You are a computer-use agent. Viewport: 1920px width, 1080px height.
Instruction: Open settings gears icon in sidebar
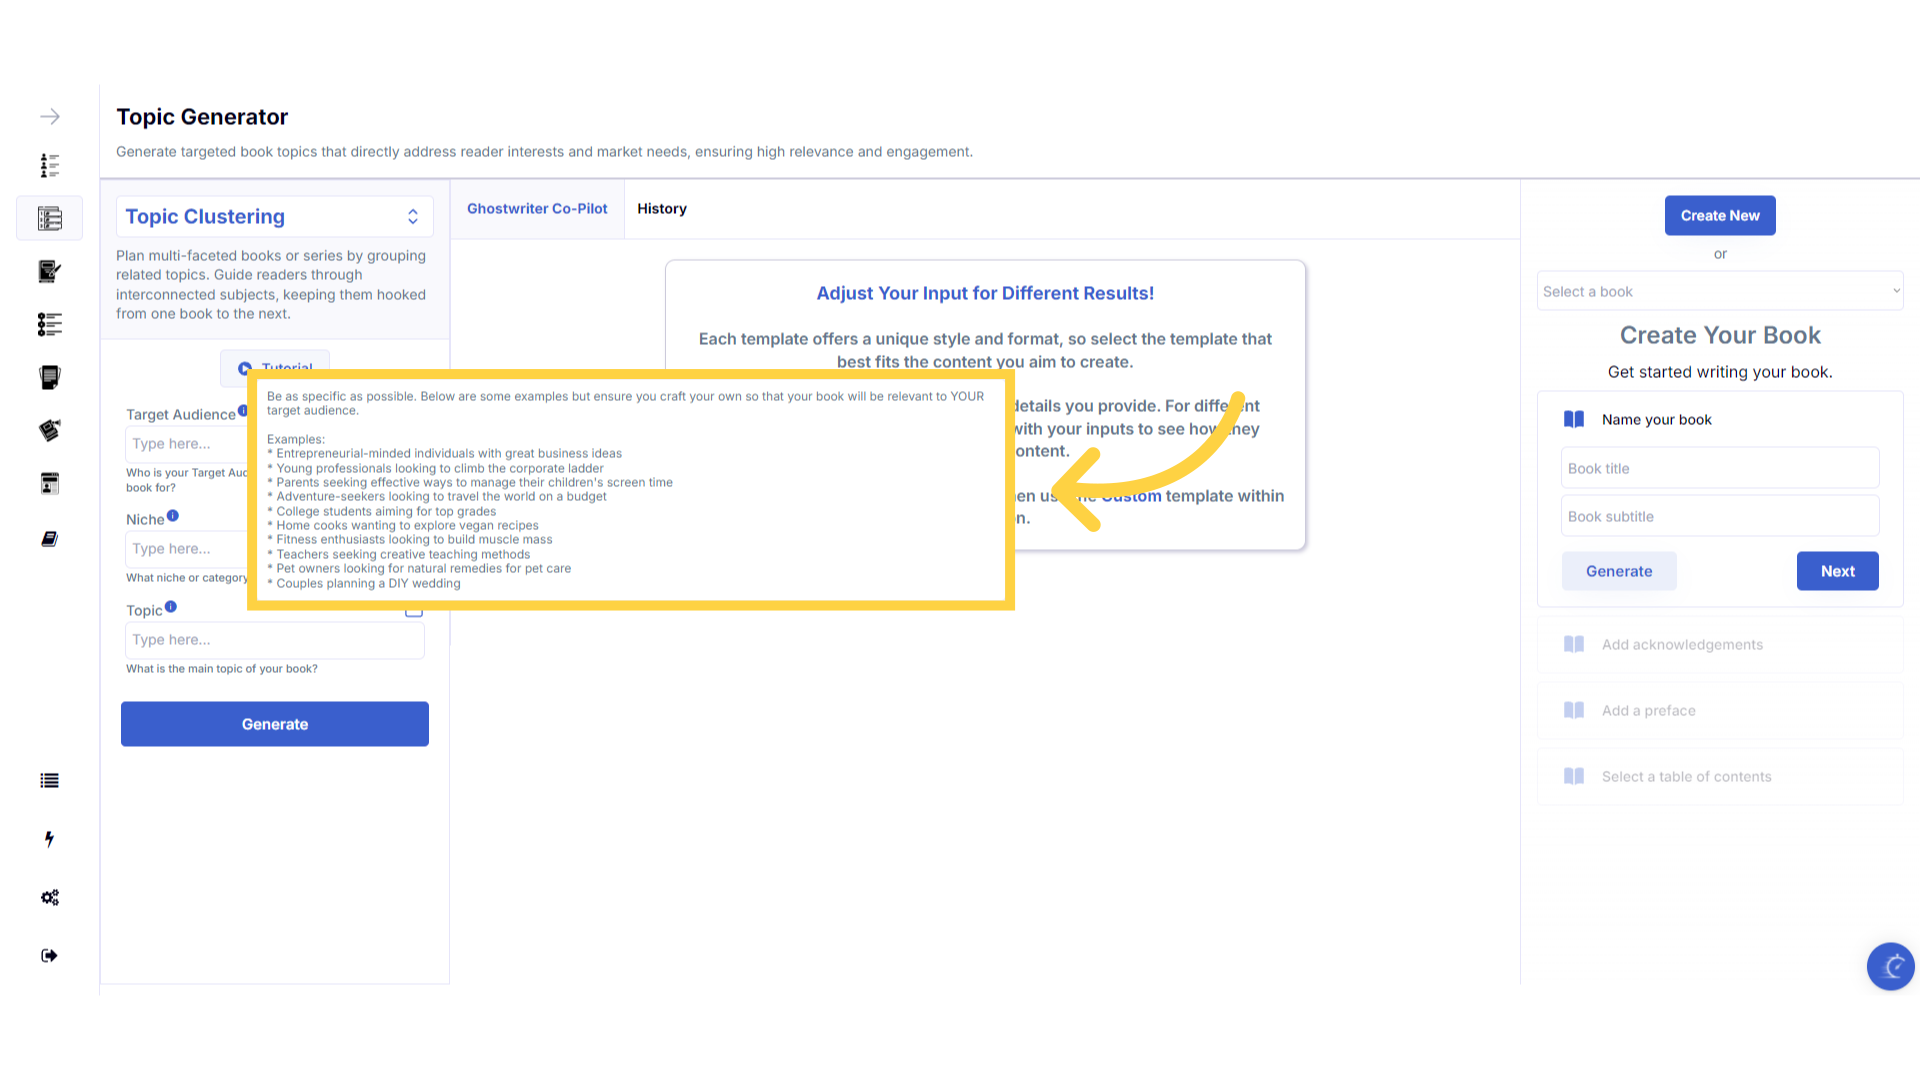click(49, 897)
